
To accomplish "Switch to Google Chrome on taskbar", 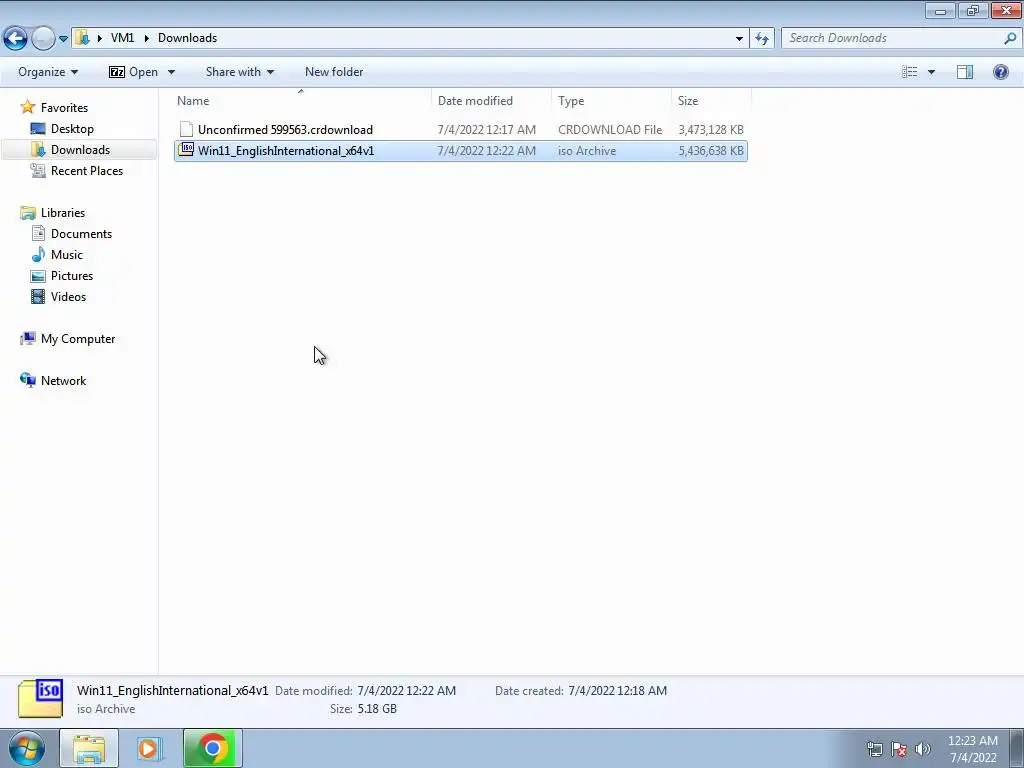I will tap(213, 748).
